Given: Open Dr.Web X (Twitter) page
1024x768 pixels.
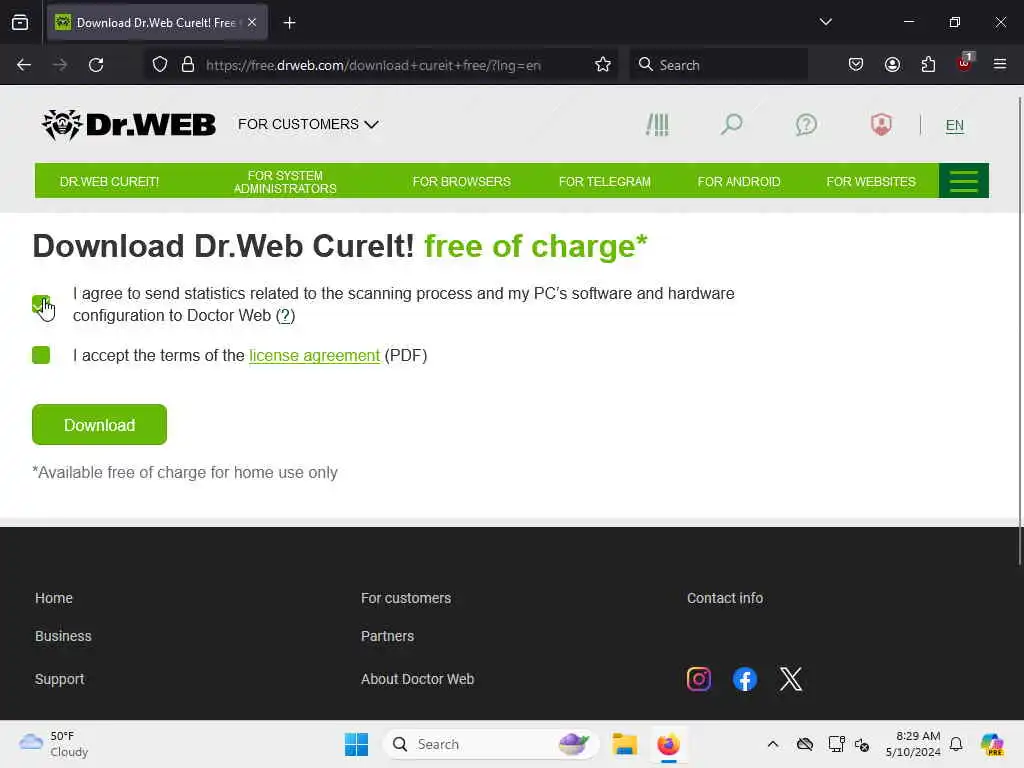Looking at the screenshot, I should pos(790,679).
